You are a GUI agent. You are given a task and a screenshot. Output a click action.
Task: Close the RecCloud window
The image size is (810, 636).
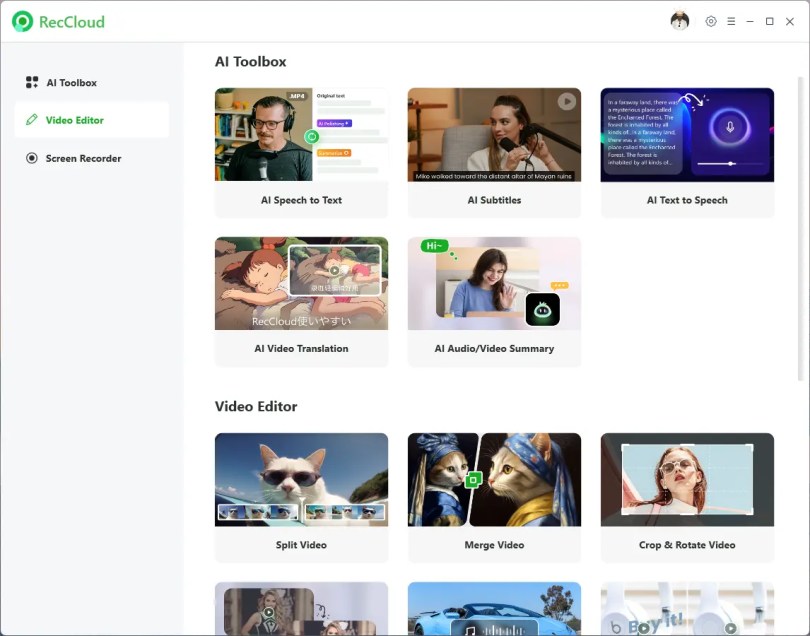coord(790,21)
